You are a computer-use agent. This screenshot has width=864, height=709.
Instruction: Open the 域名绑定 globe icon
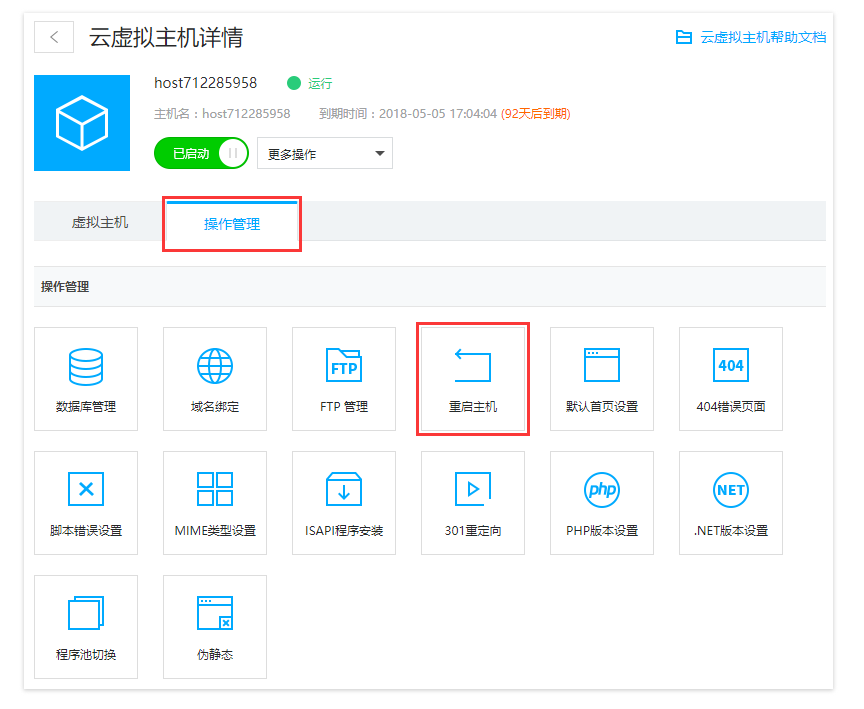tap(215, 367)
